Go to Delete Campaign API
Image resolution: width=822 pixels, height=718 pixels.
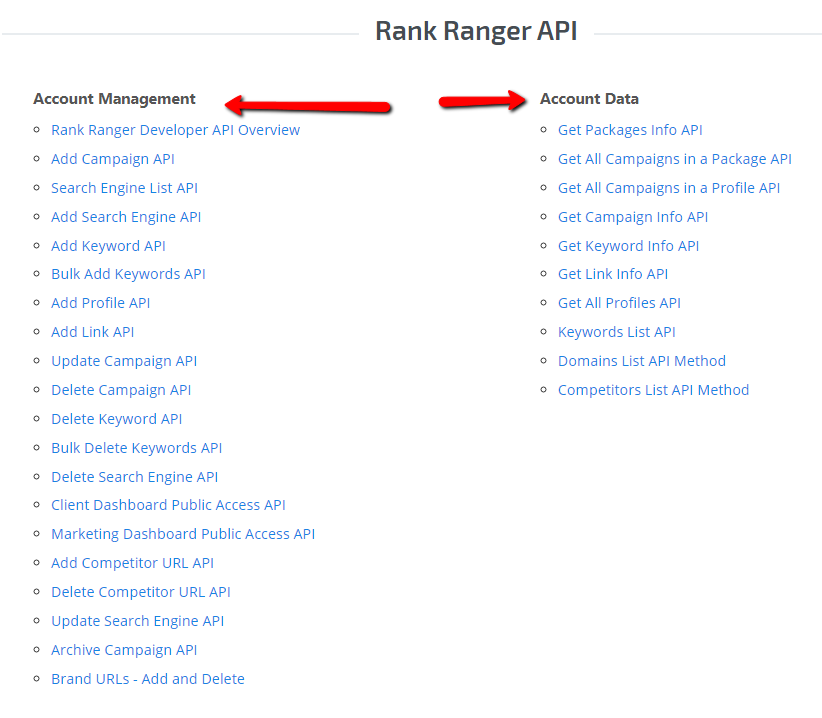coord(121,390)
